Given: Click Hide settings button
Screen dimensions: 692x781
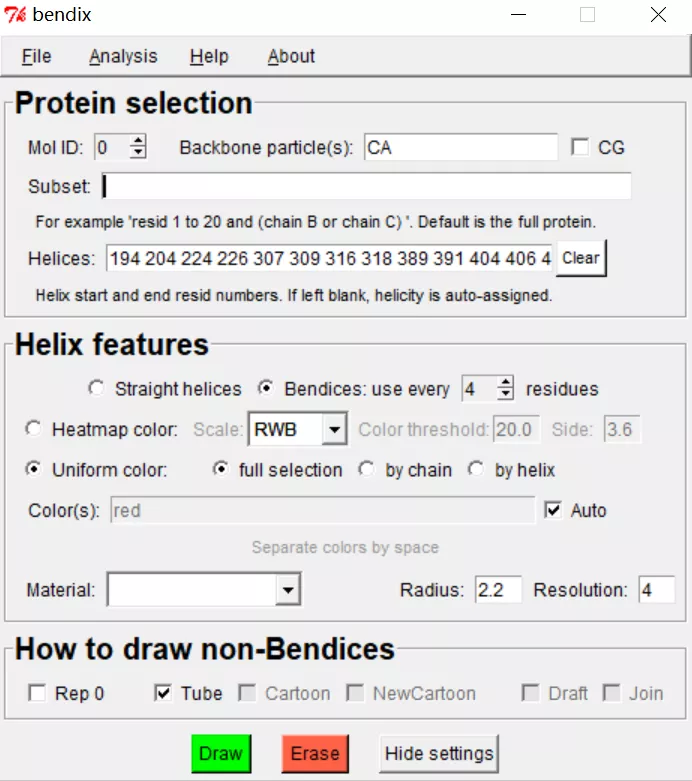Looking at the screenshot, I should (439, 753).
